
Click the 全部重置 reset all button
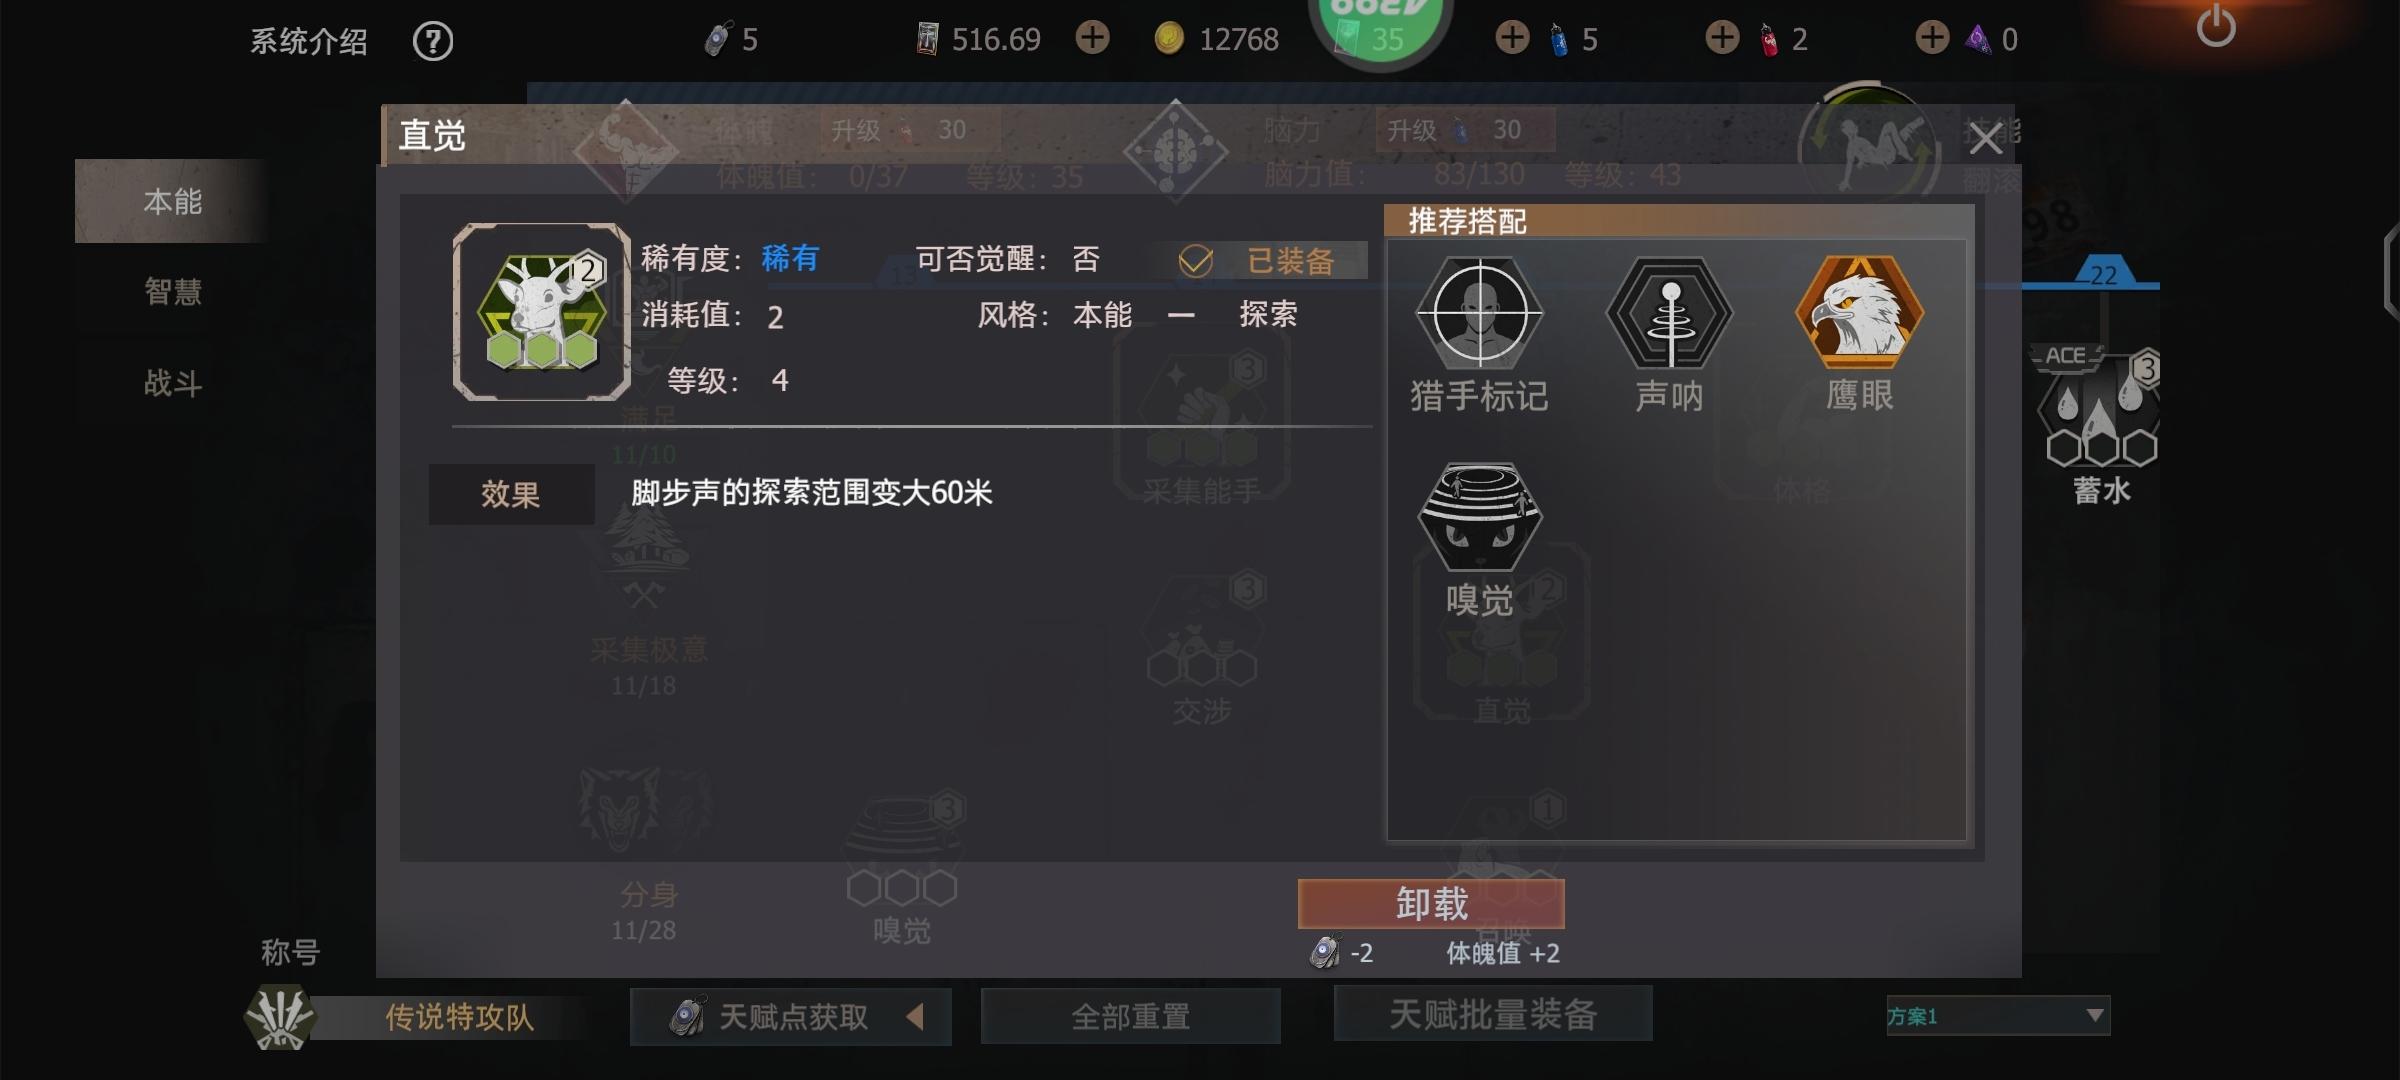coord(1131,1016)
